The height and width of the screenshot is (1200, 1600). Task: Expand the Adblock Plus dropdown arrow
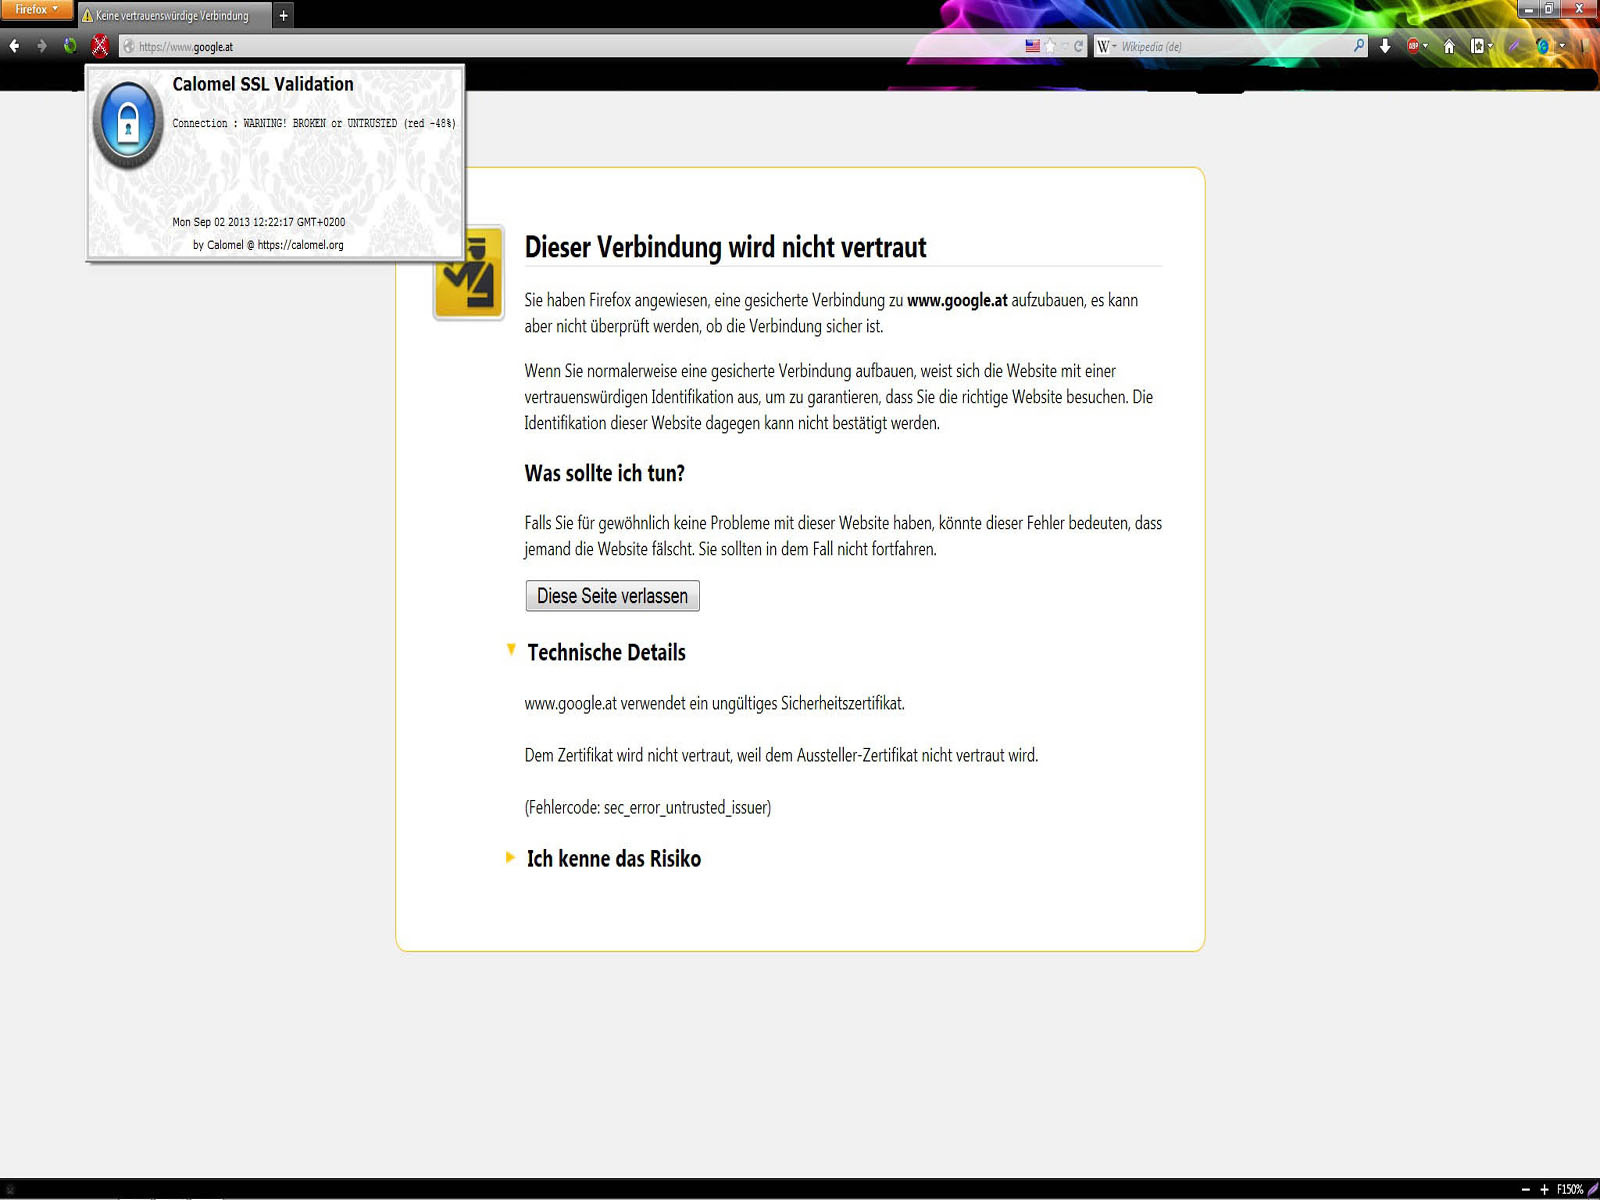click(1425, 46)
